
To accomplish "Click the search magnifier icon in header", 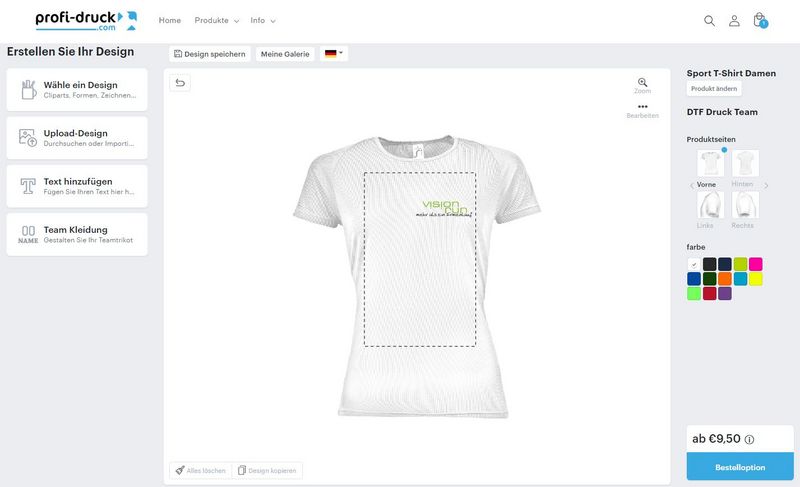I will click(x=709, y=20).
